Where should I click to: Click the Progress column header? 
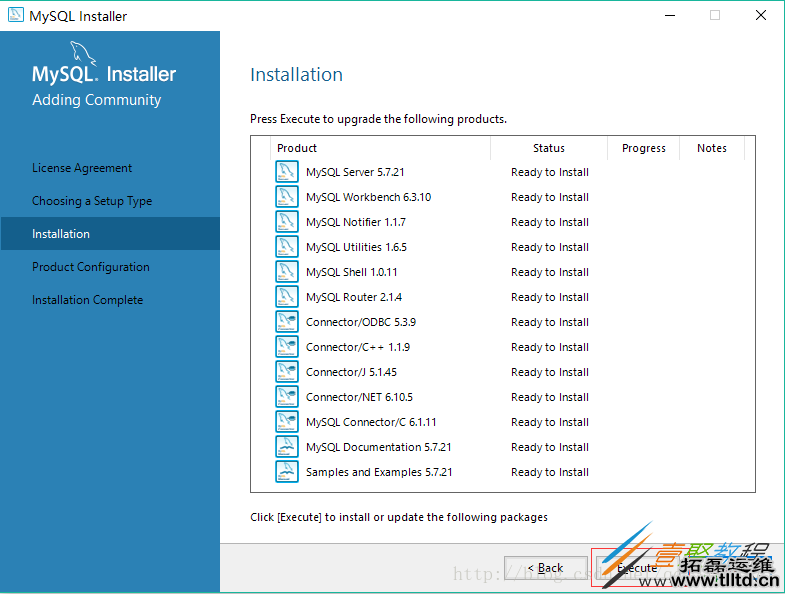click(x=644, y=148)
